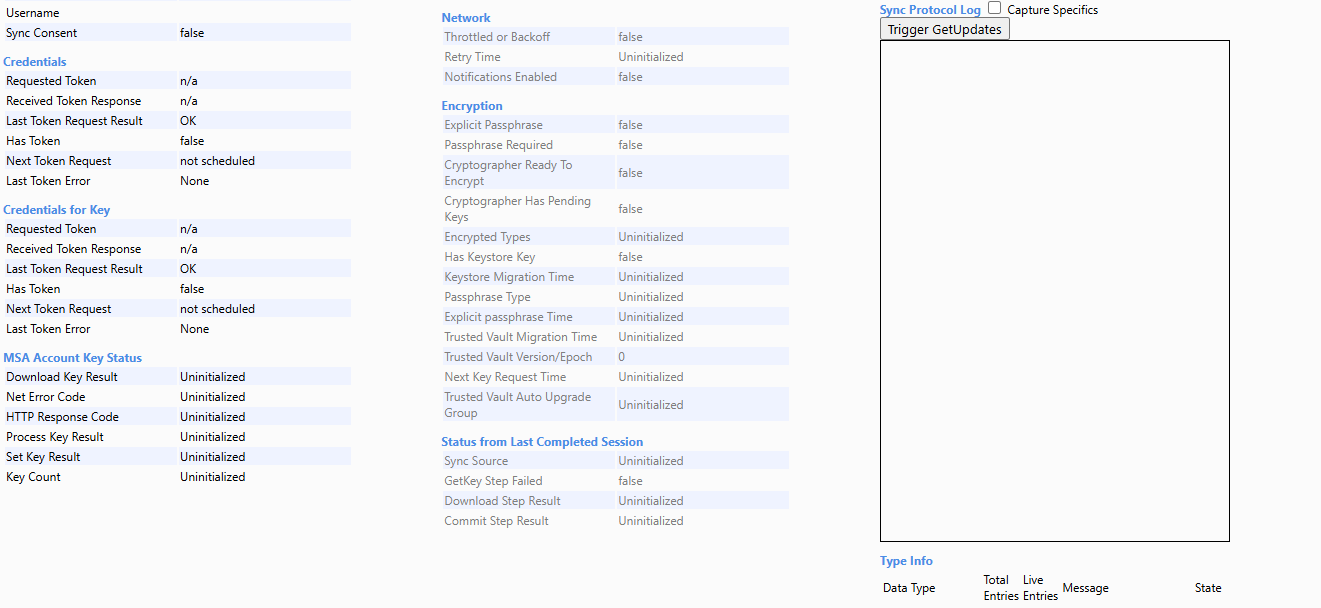Click the Message column header
This screenshot has height=608, width=1321.
point(1085,588)
